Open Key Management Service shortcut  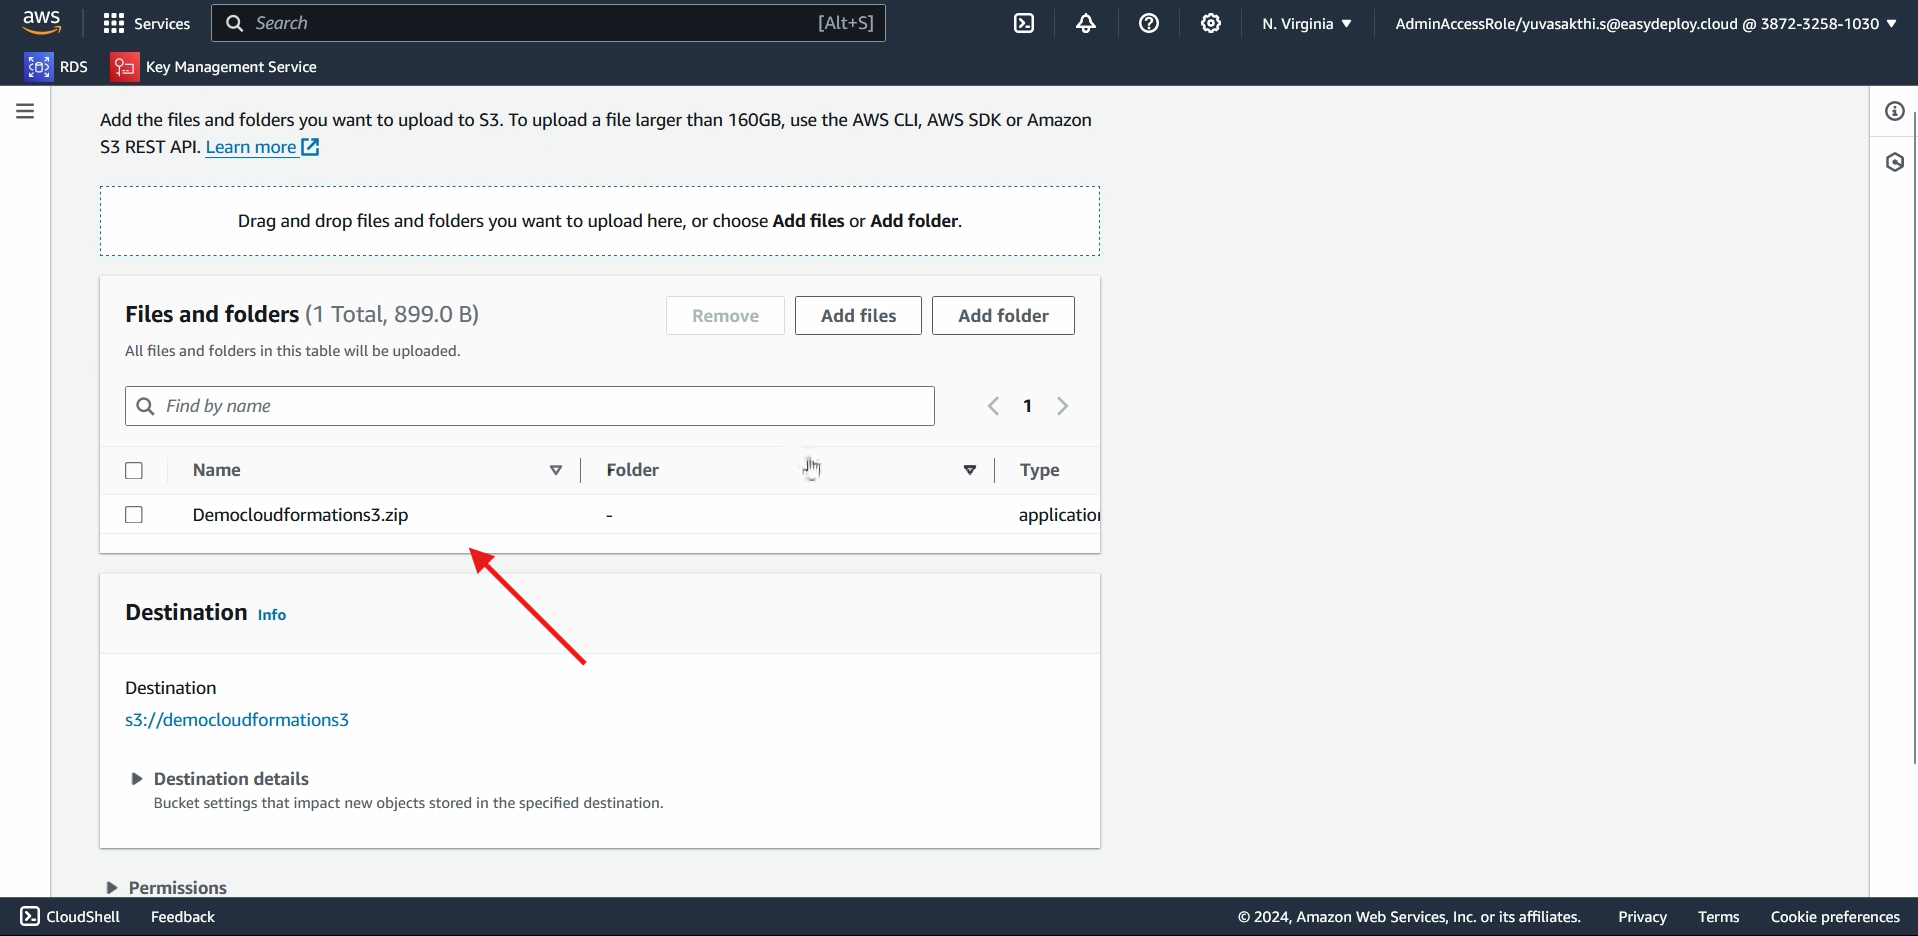point(214,67)
